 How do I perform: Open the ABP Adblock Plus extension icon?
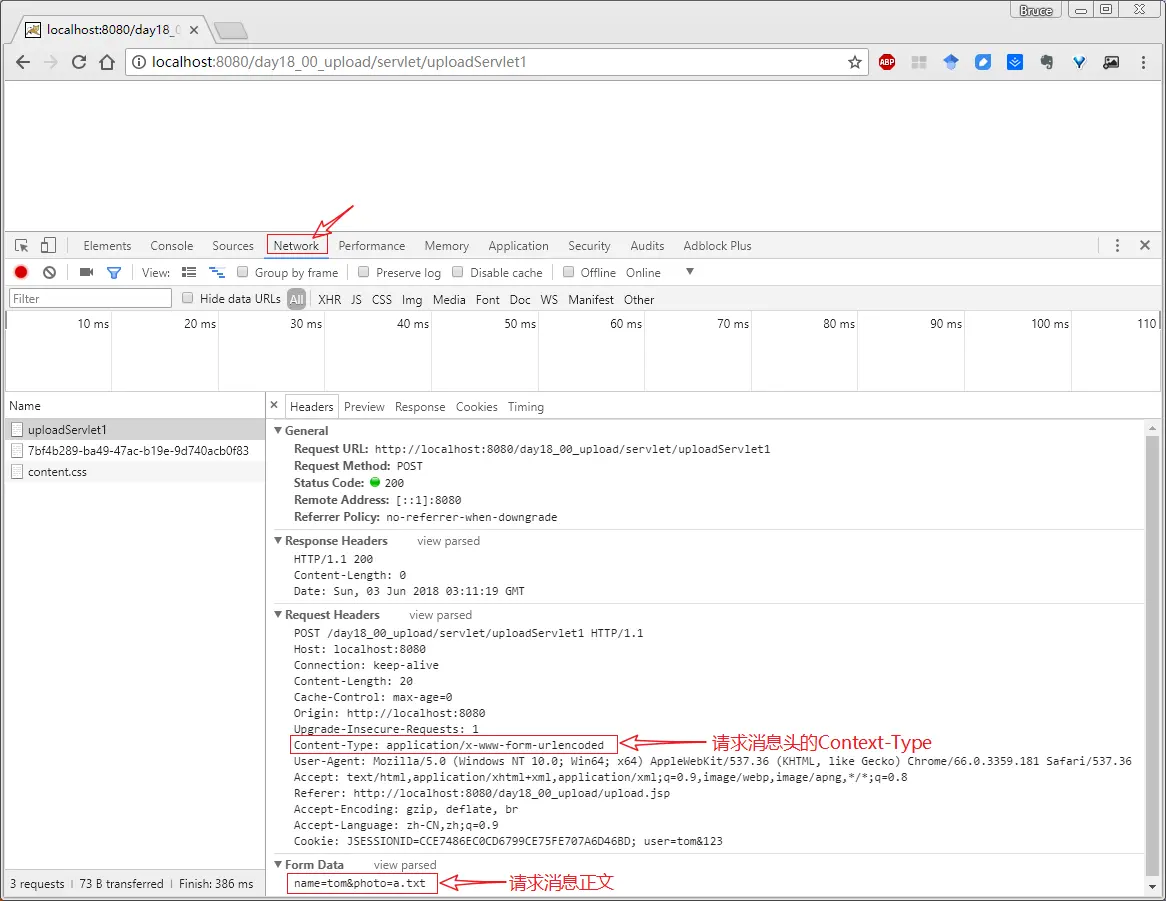(886, 62)
